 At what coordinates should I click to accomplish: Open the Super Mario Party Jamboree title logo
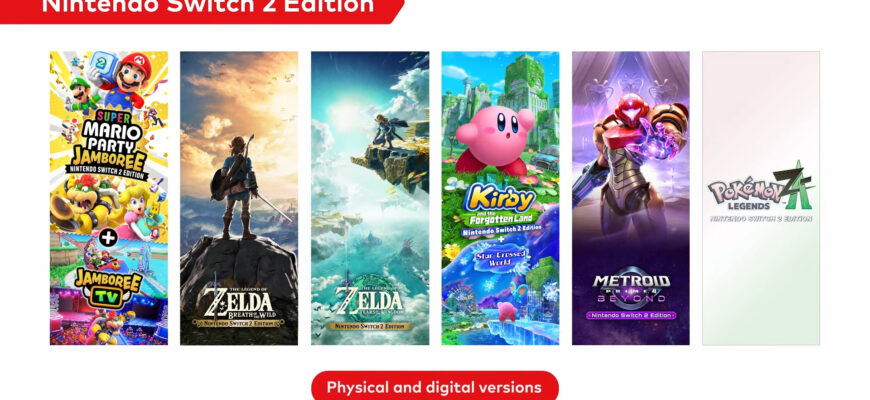[108, 144]
